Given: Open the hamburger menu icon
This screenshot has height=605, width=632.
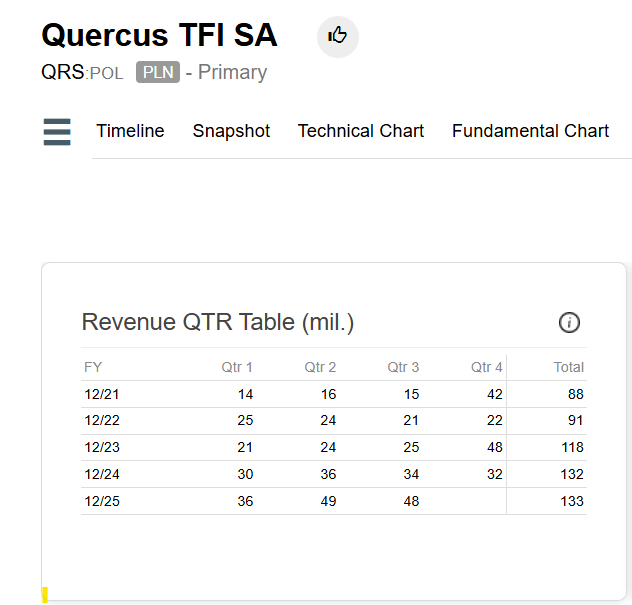Looking at the screenshot, I should click(57, 132).
